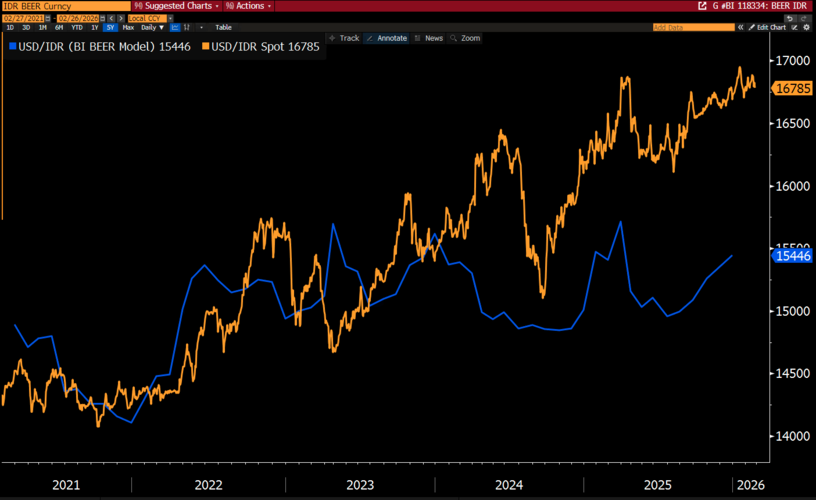
Task: Click the bar chart type icon
Action: pyautogui.click(x=187, y=27)
